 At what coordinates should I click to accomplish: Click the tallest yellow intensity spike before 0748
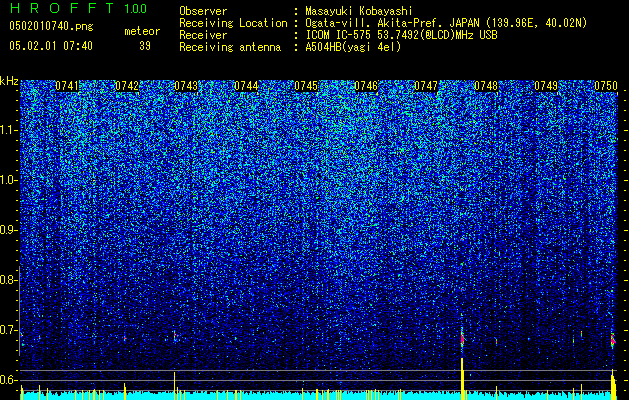click(x=462, y=378)
